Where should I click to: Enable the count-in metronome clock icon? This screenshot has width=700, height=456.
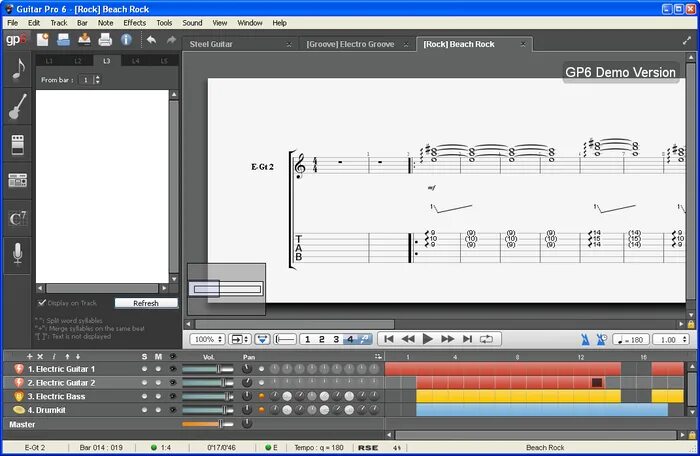click(x=601, y=339)
